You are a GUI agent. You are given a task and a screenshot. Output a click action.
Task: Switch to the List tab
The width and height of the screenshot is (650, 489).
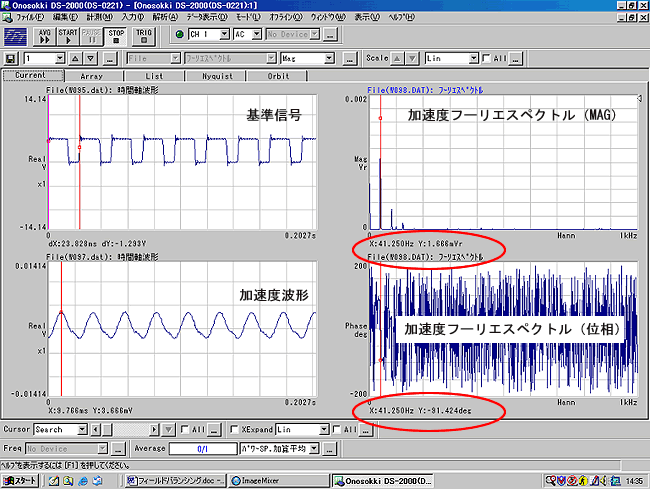(154, 76)
